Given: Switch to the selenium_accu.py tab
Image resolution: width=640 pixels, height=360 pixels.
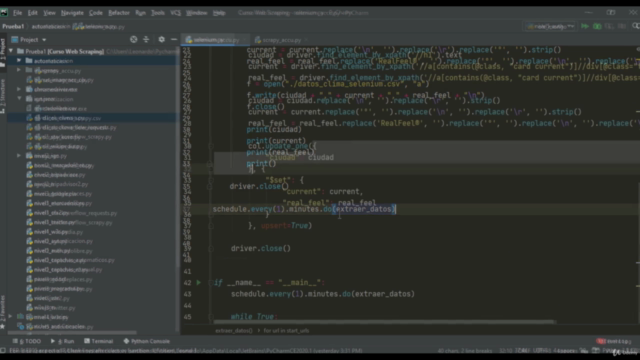Looking at the screenshot, I should tap(216, 40).
